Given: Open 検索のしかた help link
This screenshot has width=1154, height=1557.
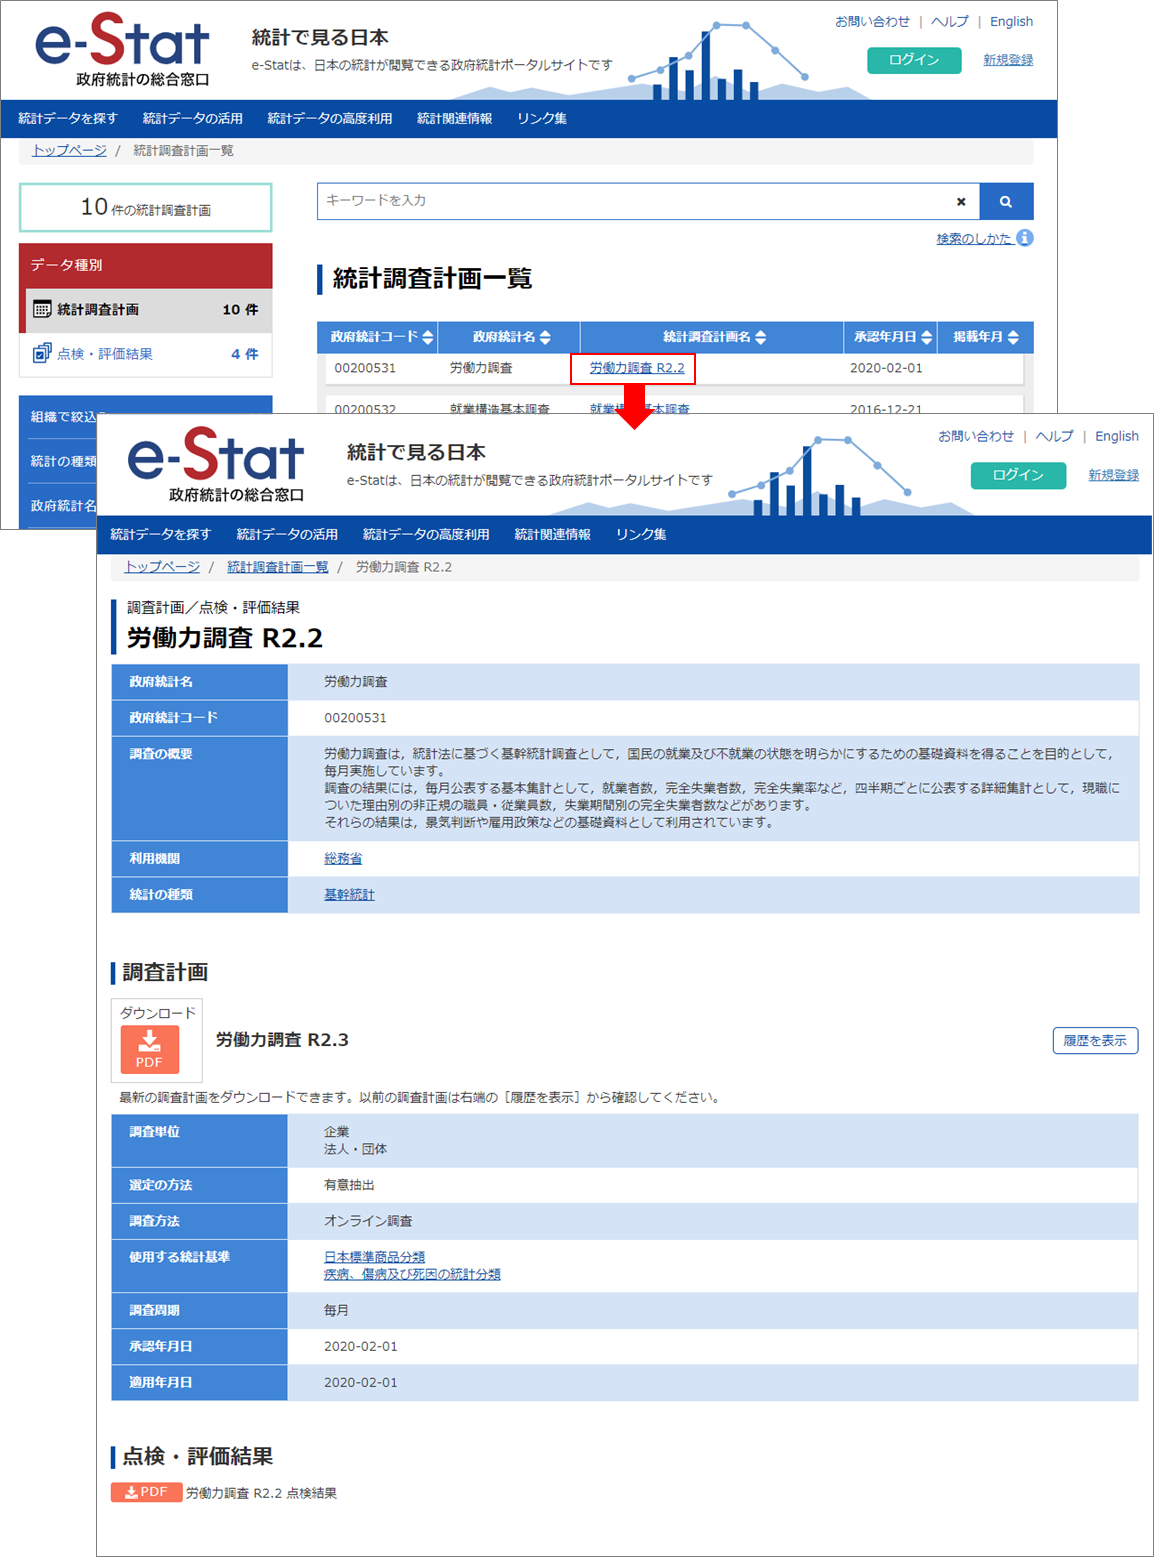Looking at the screenshot, I should 974,238.
